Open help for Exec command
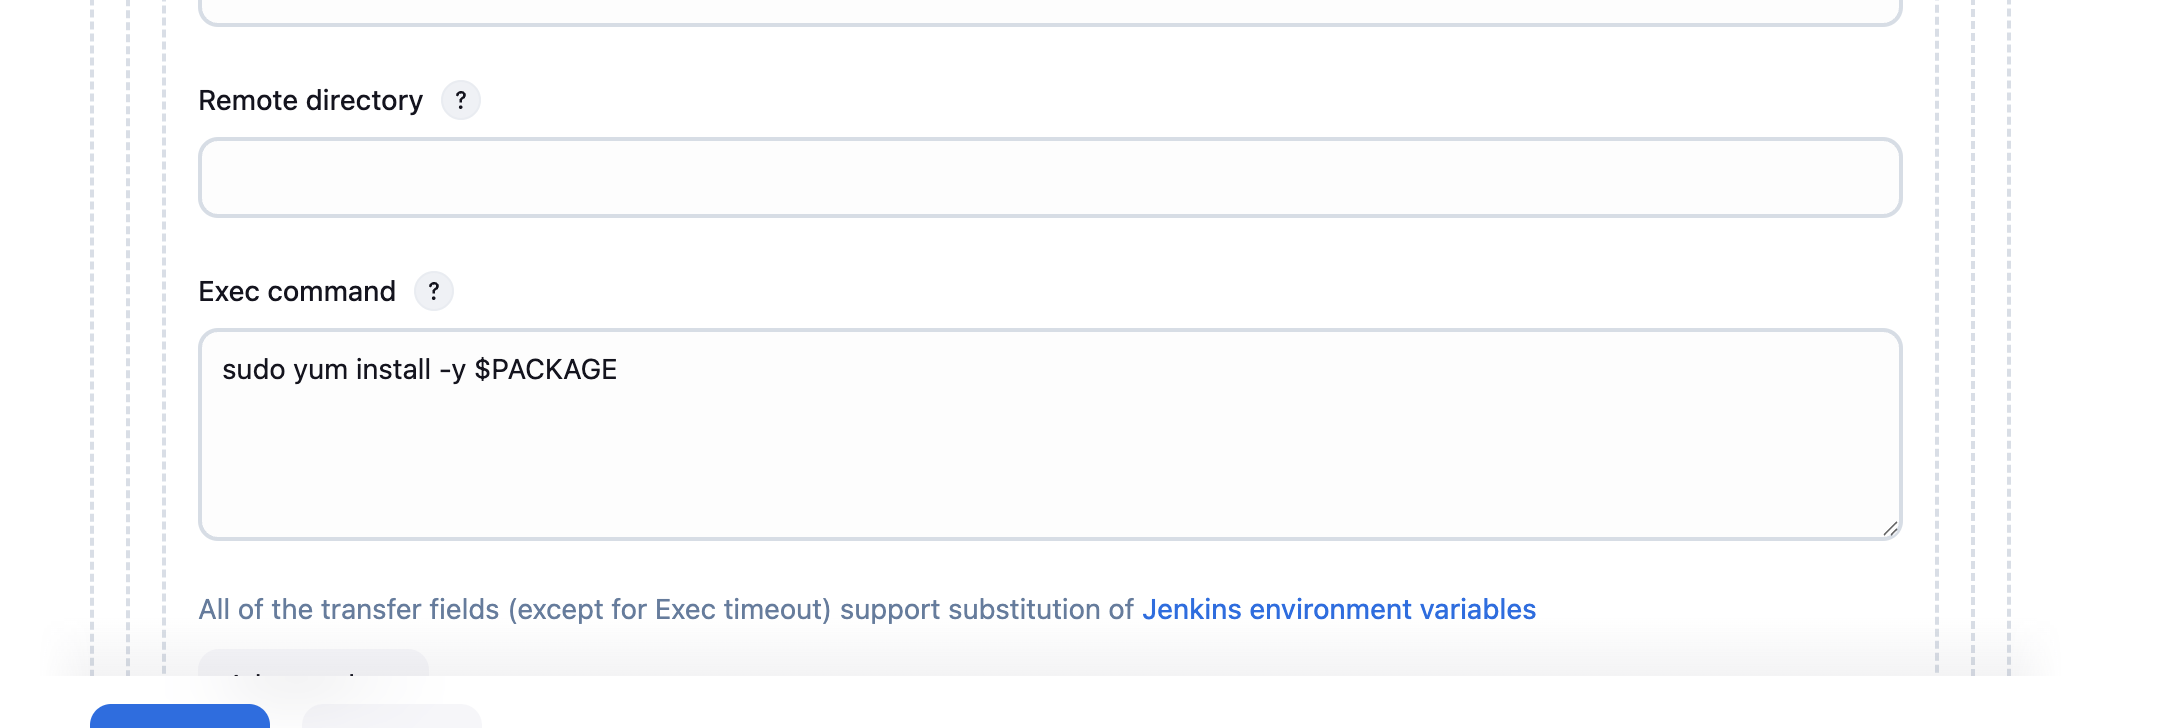Viewport: 2166px width, 728px height. coord(433,291)
